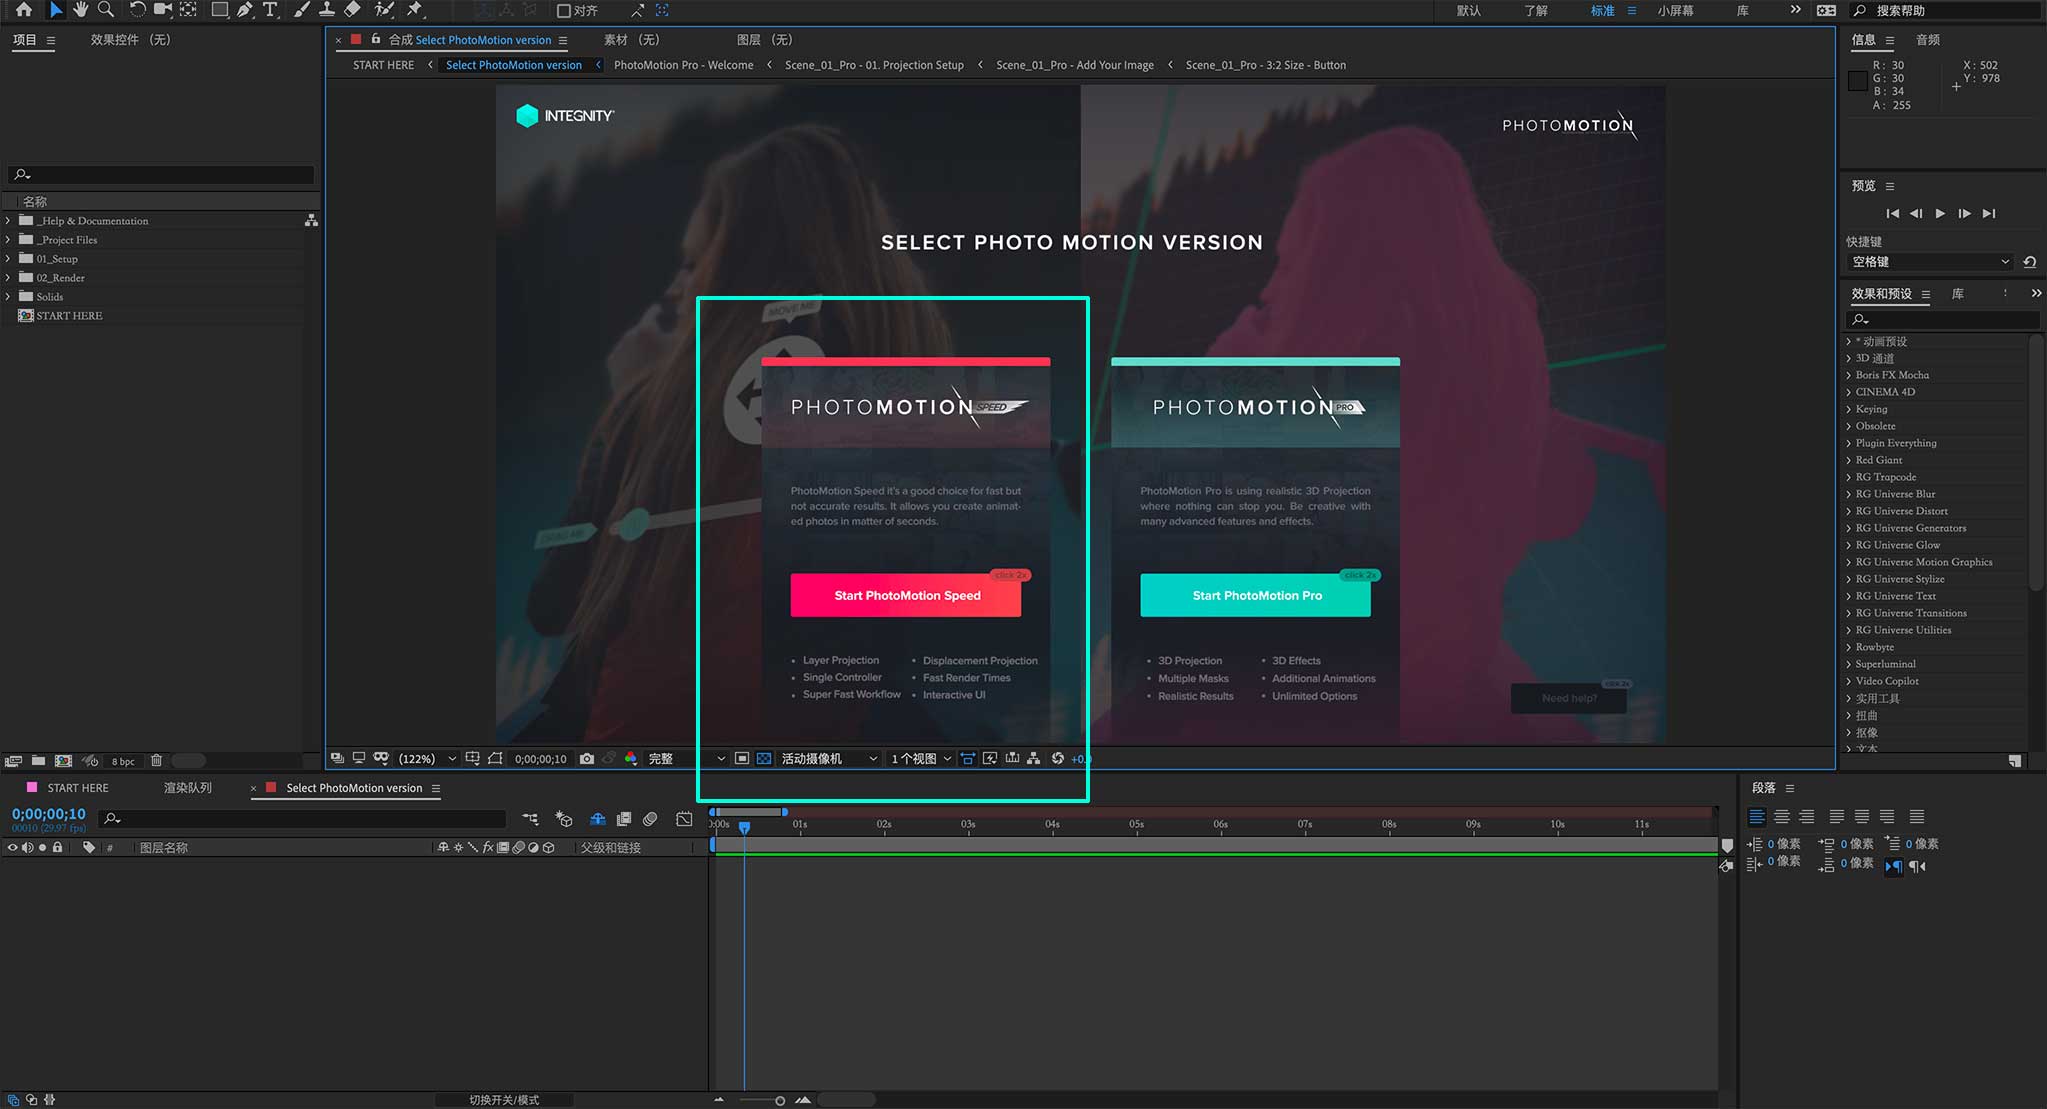
Task: Select the Roto Brush tool
Action: pyautogui.click(x=384, y=10)
